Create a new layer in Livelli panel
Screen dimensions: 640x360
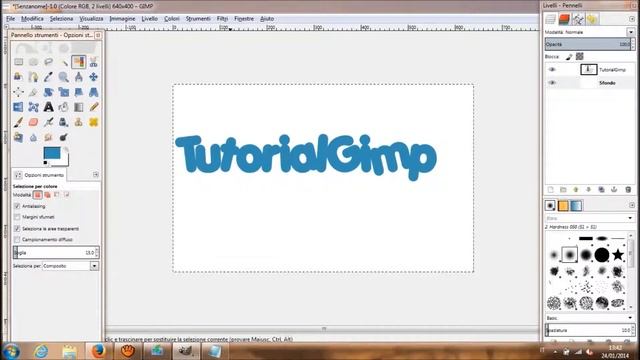pyautogui.click(x=551, y=190)
